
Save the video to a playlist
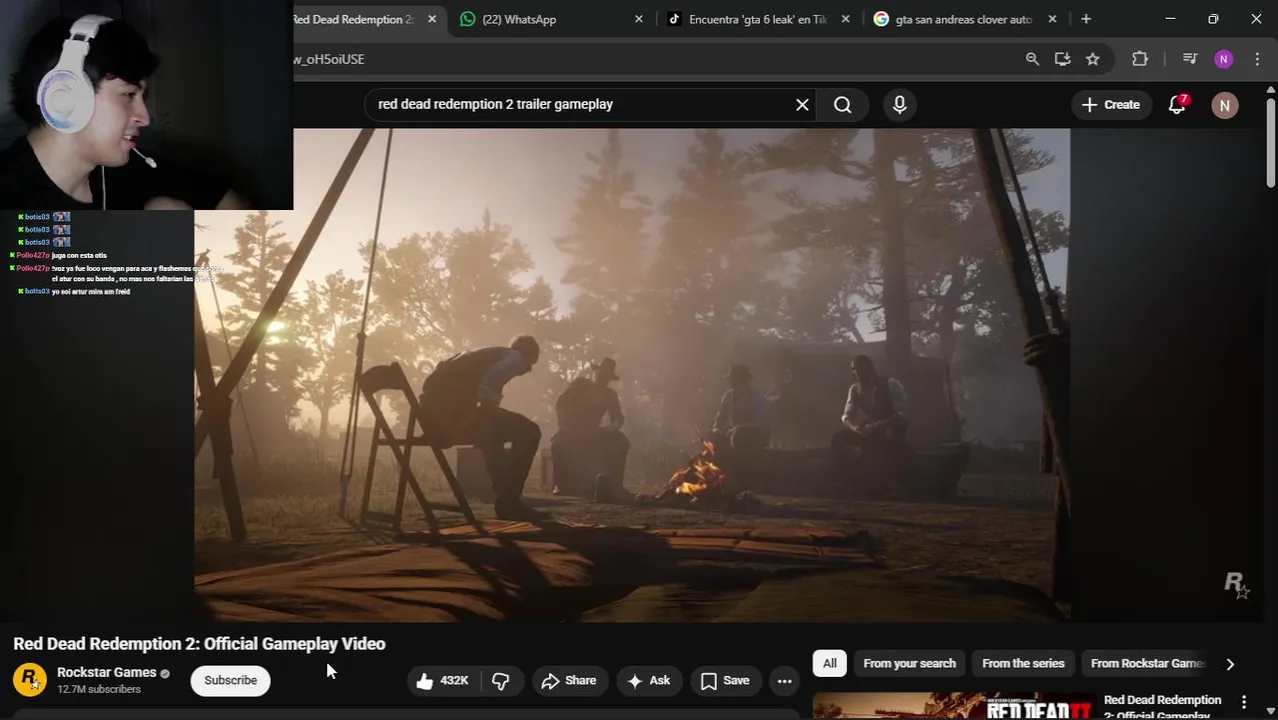tap(724, 680)
